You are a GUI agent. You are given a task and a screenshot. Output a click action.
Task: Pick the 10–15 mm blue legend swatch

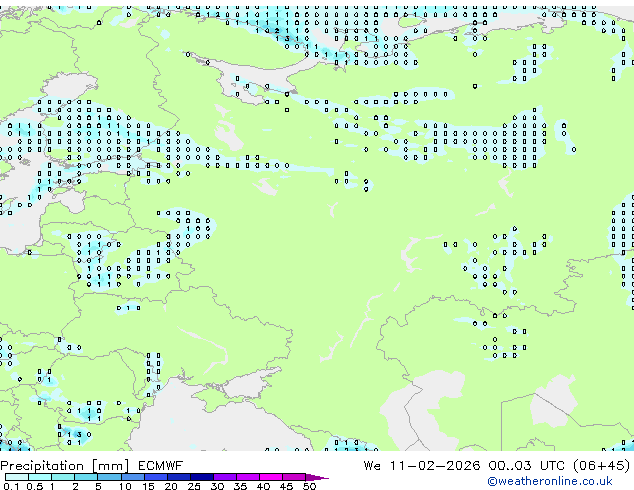[133, 477]
